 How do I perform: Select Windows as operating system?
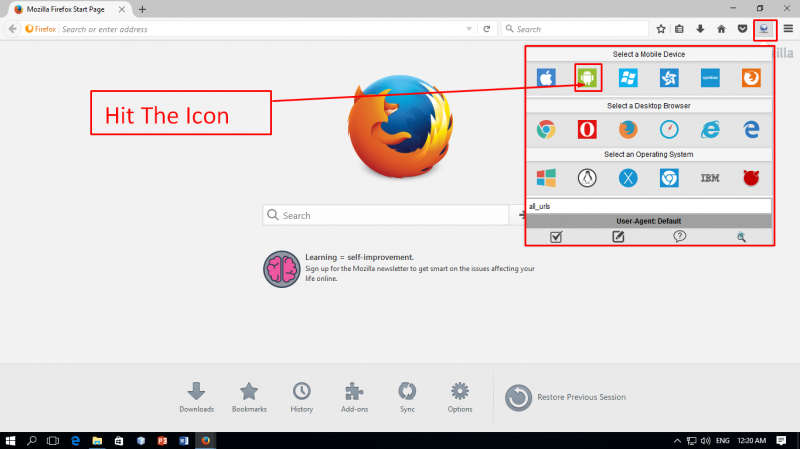click(x=546, y=178)
